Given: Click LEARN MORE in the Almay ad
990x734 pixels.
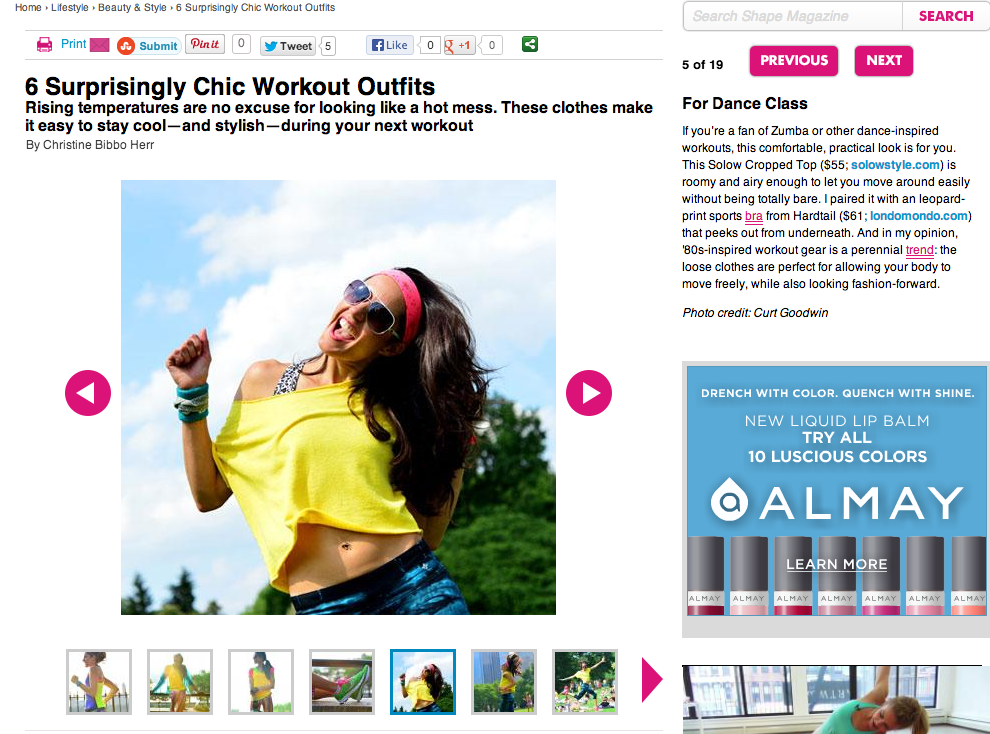Looking at the screenshot, I should point(837,564).
